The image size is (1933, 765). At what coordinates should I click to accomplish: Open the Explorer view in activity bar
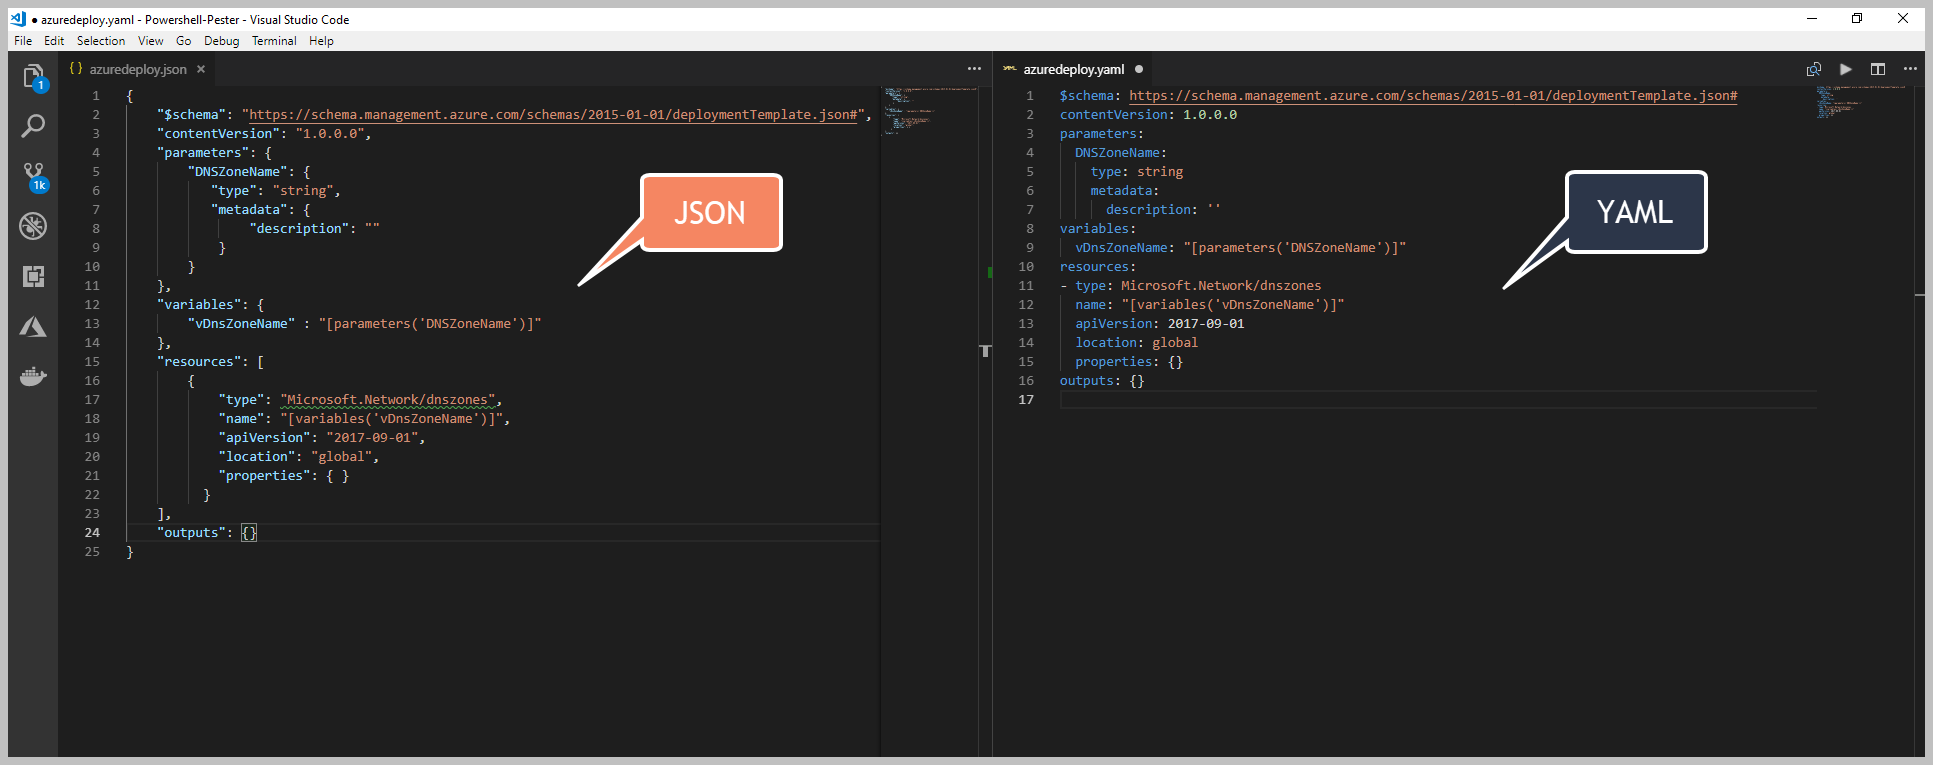pyautogui.click(x=33, y=76)
